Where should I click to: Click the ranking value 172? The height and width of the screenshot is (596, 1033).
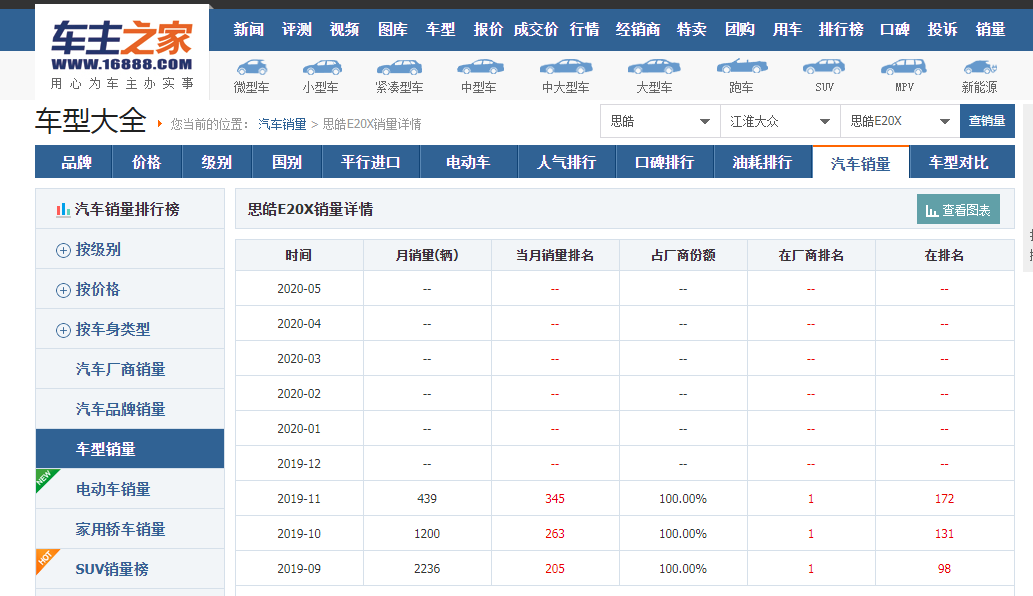[x=944, y=499]
